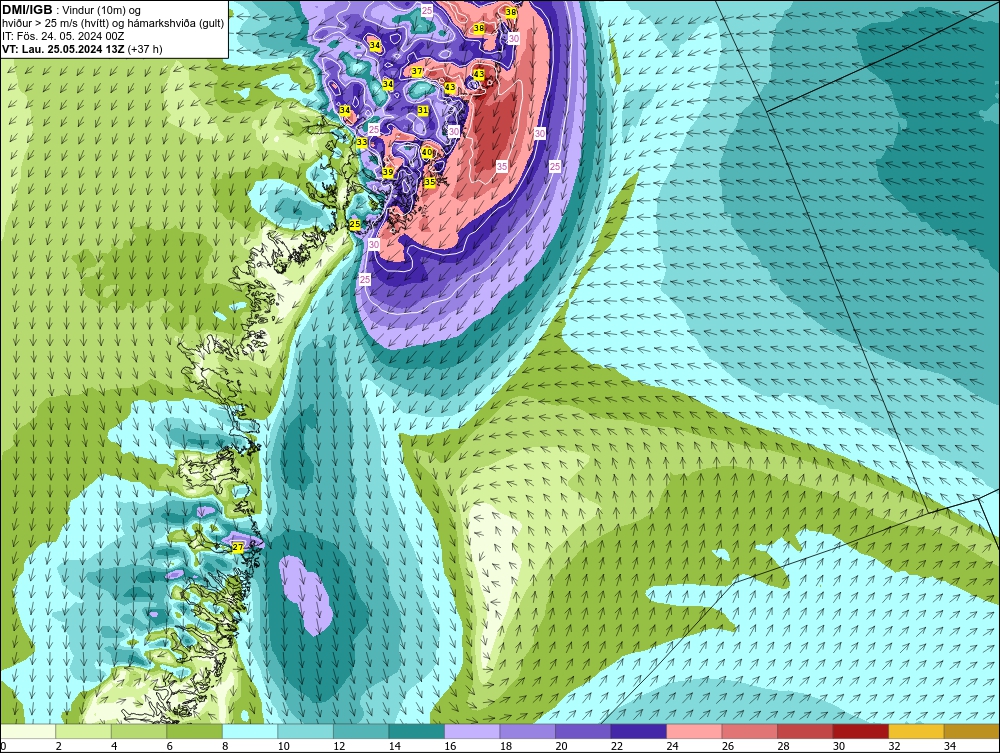The image size is (1000, 753).
Task: Pick the 6–8 m/s legend color swatch
Action: (195, 731)
